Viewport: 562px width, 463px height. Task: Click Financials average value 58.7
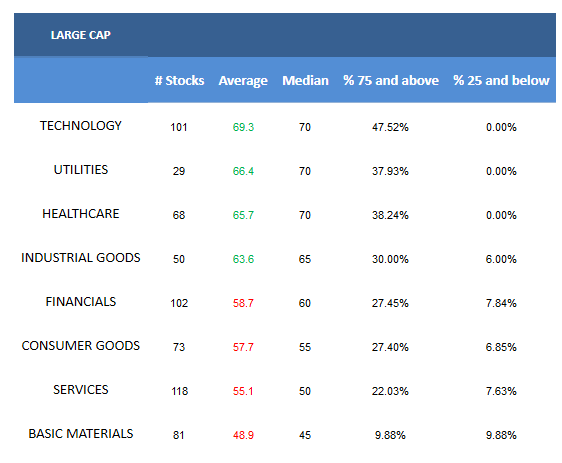click(x=243, y=304)
